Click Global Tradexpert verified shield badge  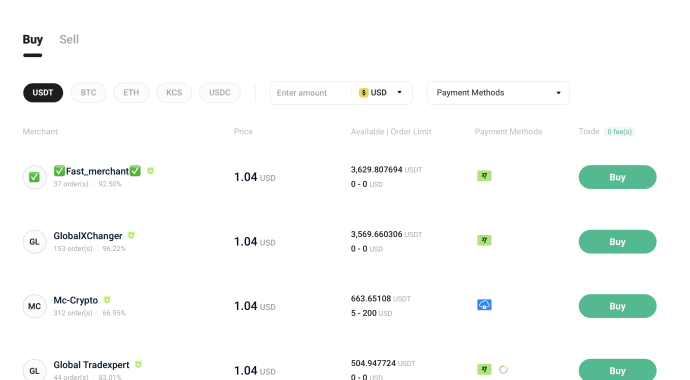point(138,365)
